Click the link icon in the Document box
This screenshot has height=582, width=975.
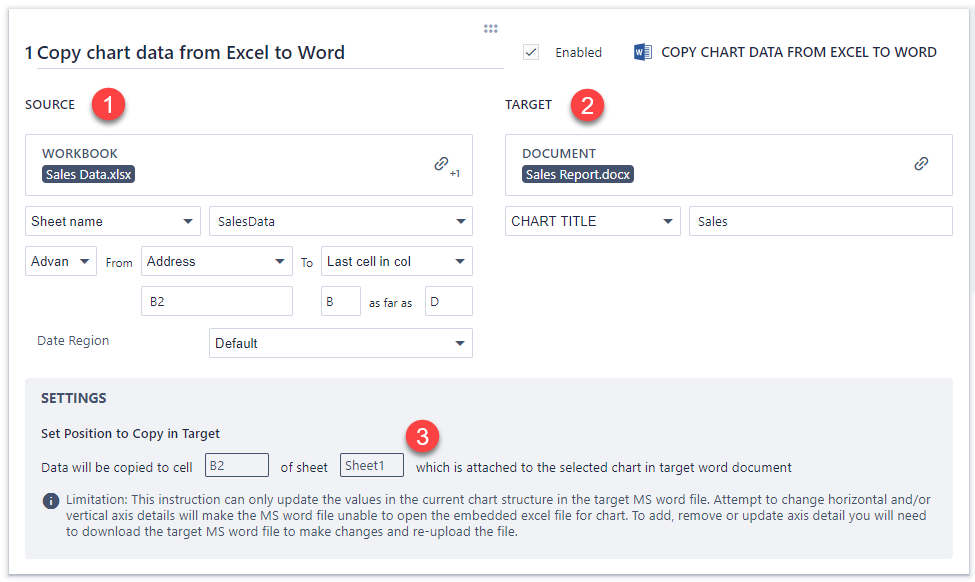921,164
